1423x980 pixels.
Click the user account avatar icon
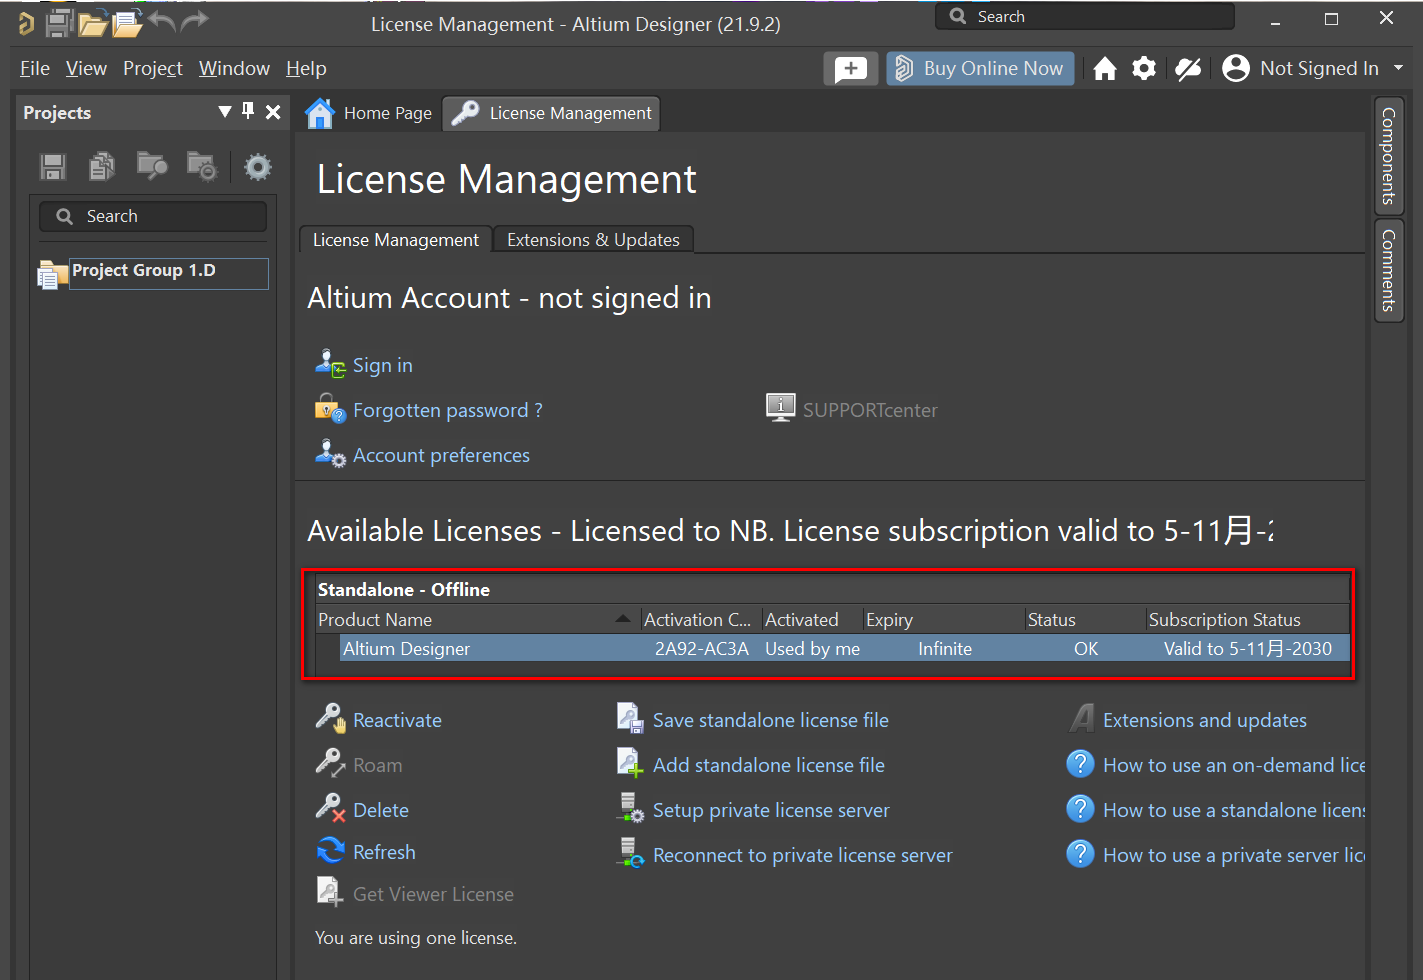tap(1236, 68)
